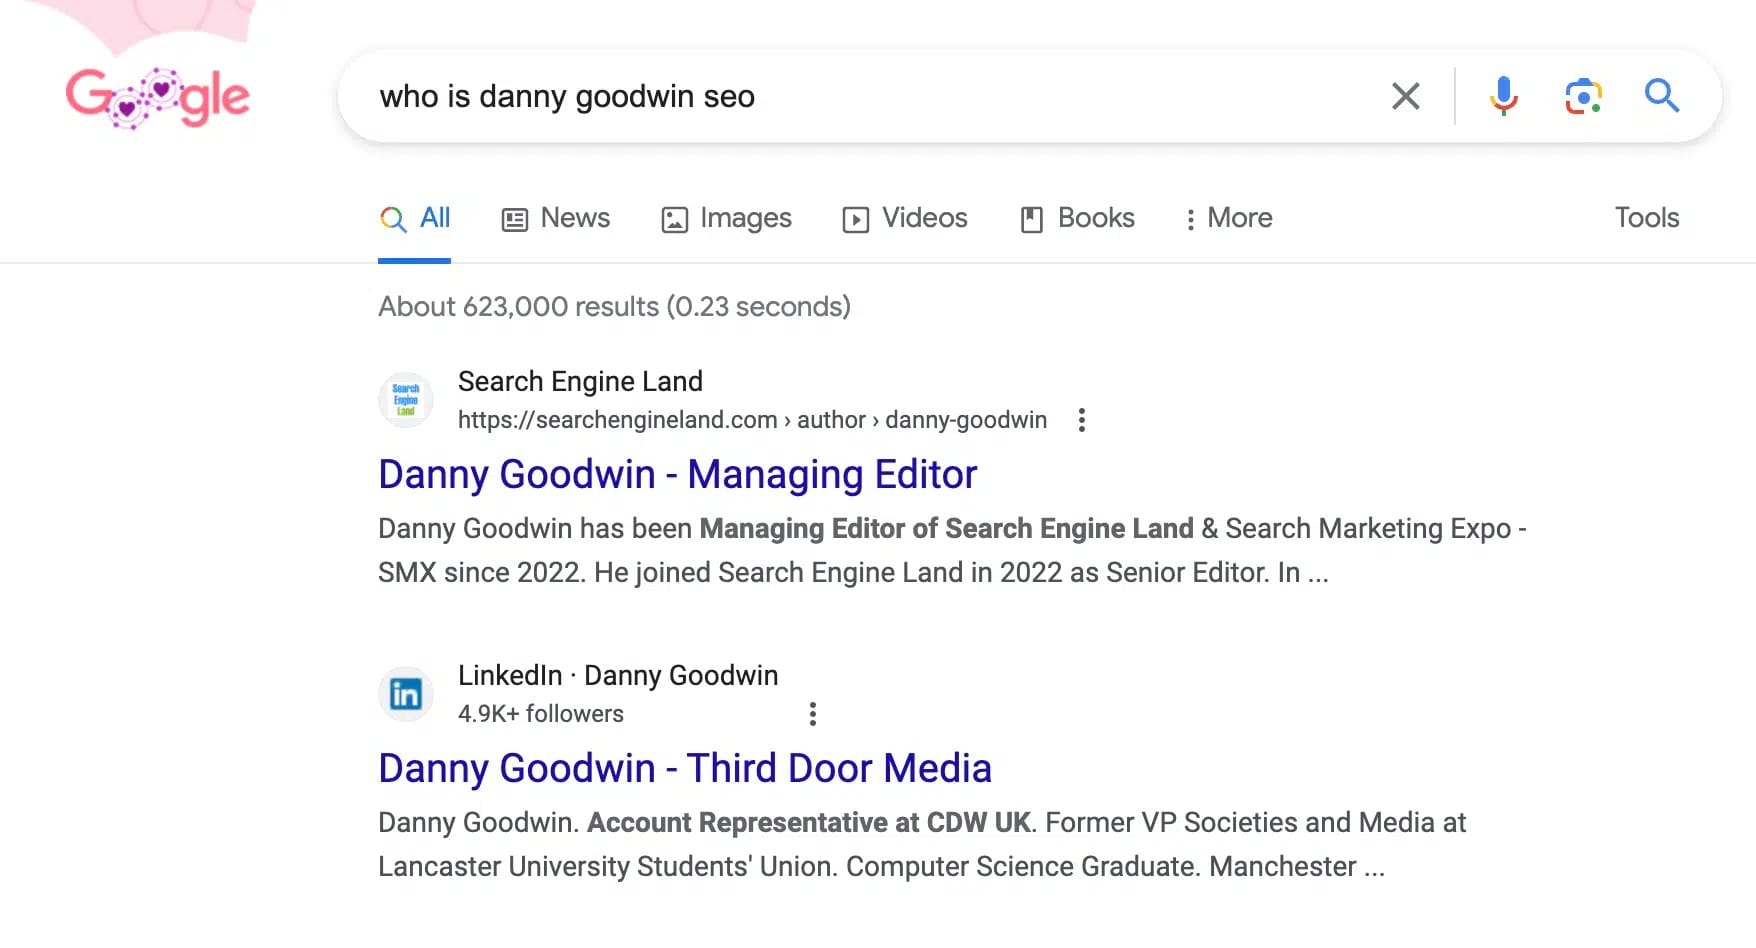Expand the More search options menu
1756x948 pixels.
point(1228,218)
